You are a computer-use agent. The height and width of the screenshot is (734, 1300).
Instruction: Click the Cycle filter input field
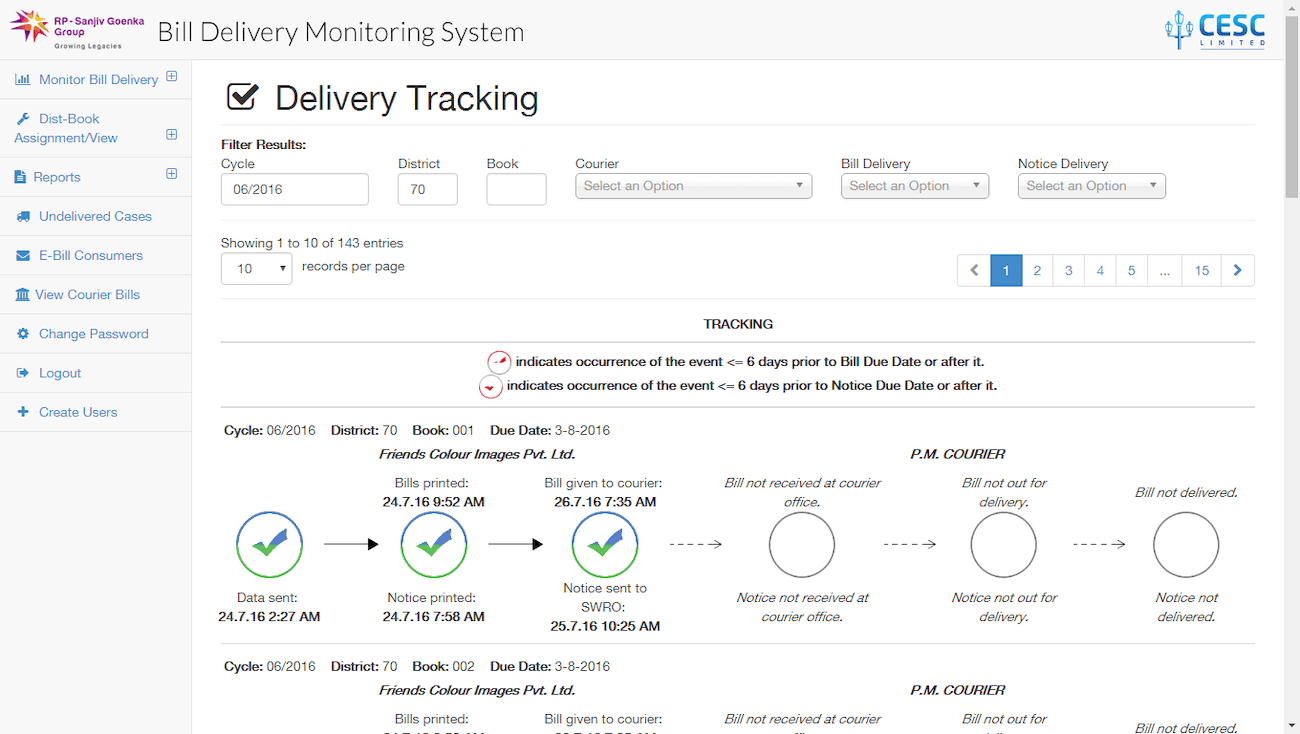click(294, 189)
